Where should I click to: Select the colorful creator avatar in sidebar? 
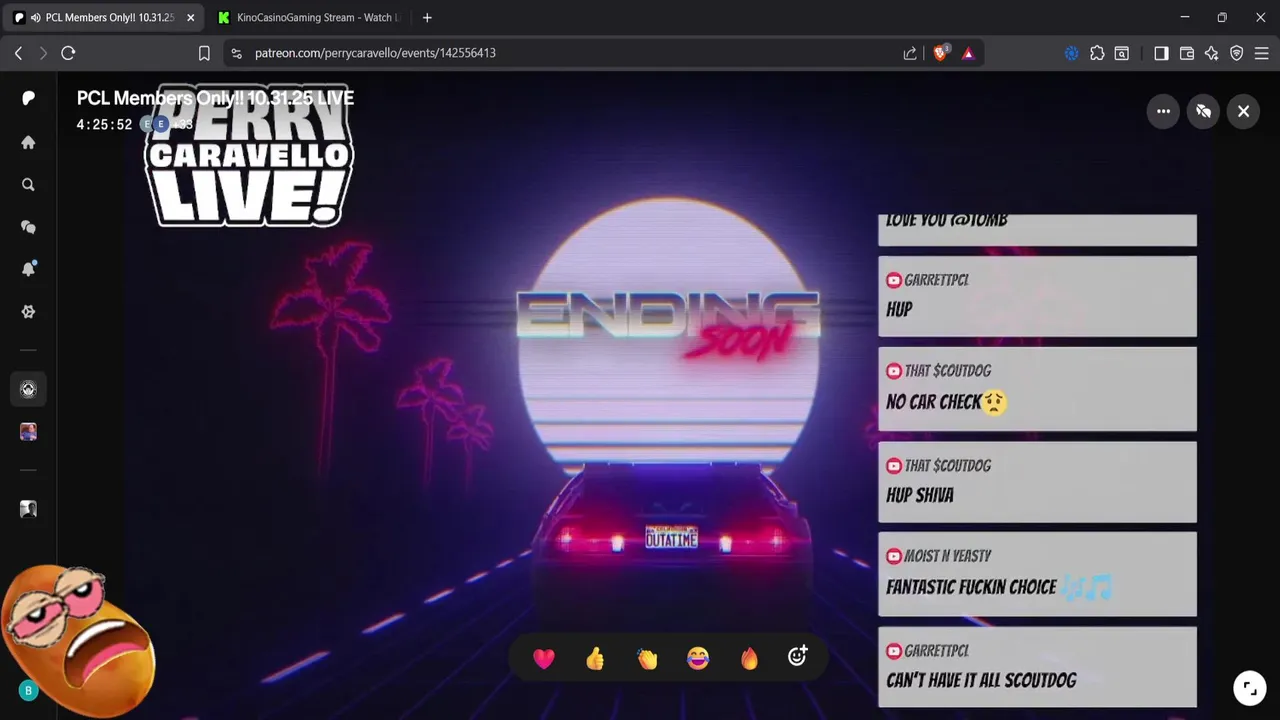[28, 432]
